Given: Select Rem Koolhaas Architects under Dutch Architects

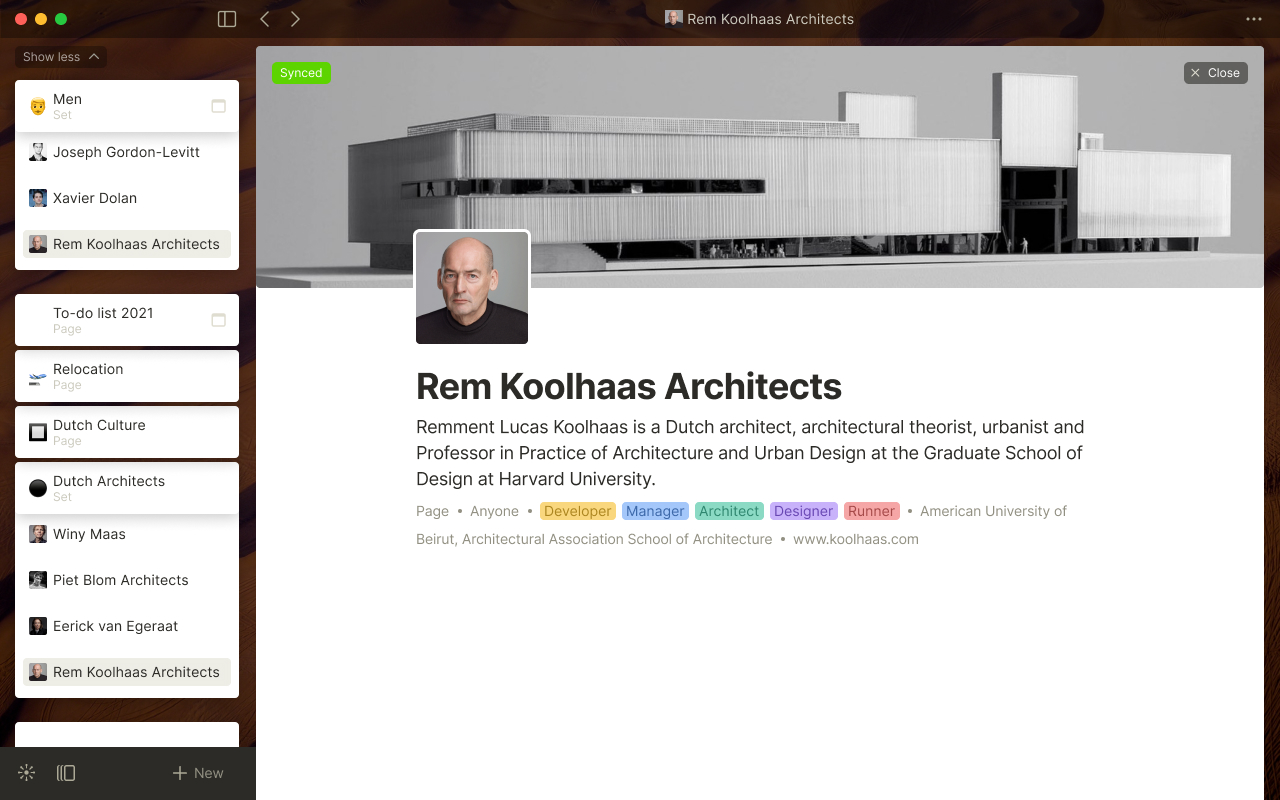Looking at the screenshot, I should point(127,672).
